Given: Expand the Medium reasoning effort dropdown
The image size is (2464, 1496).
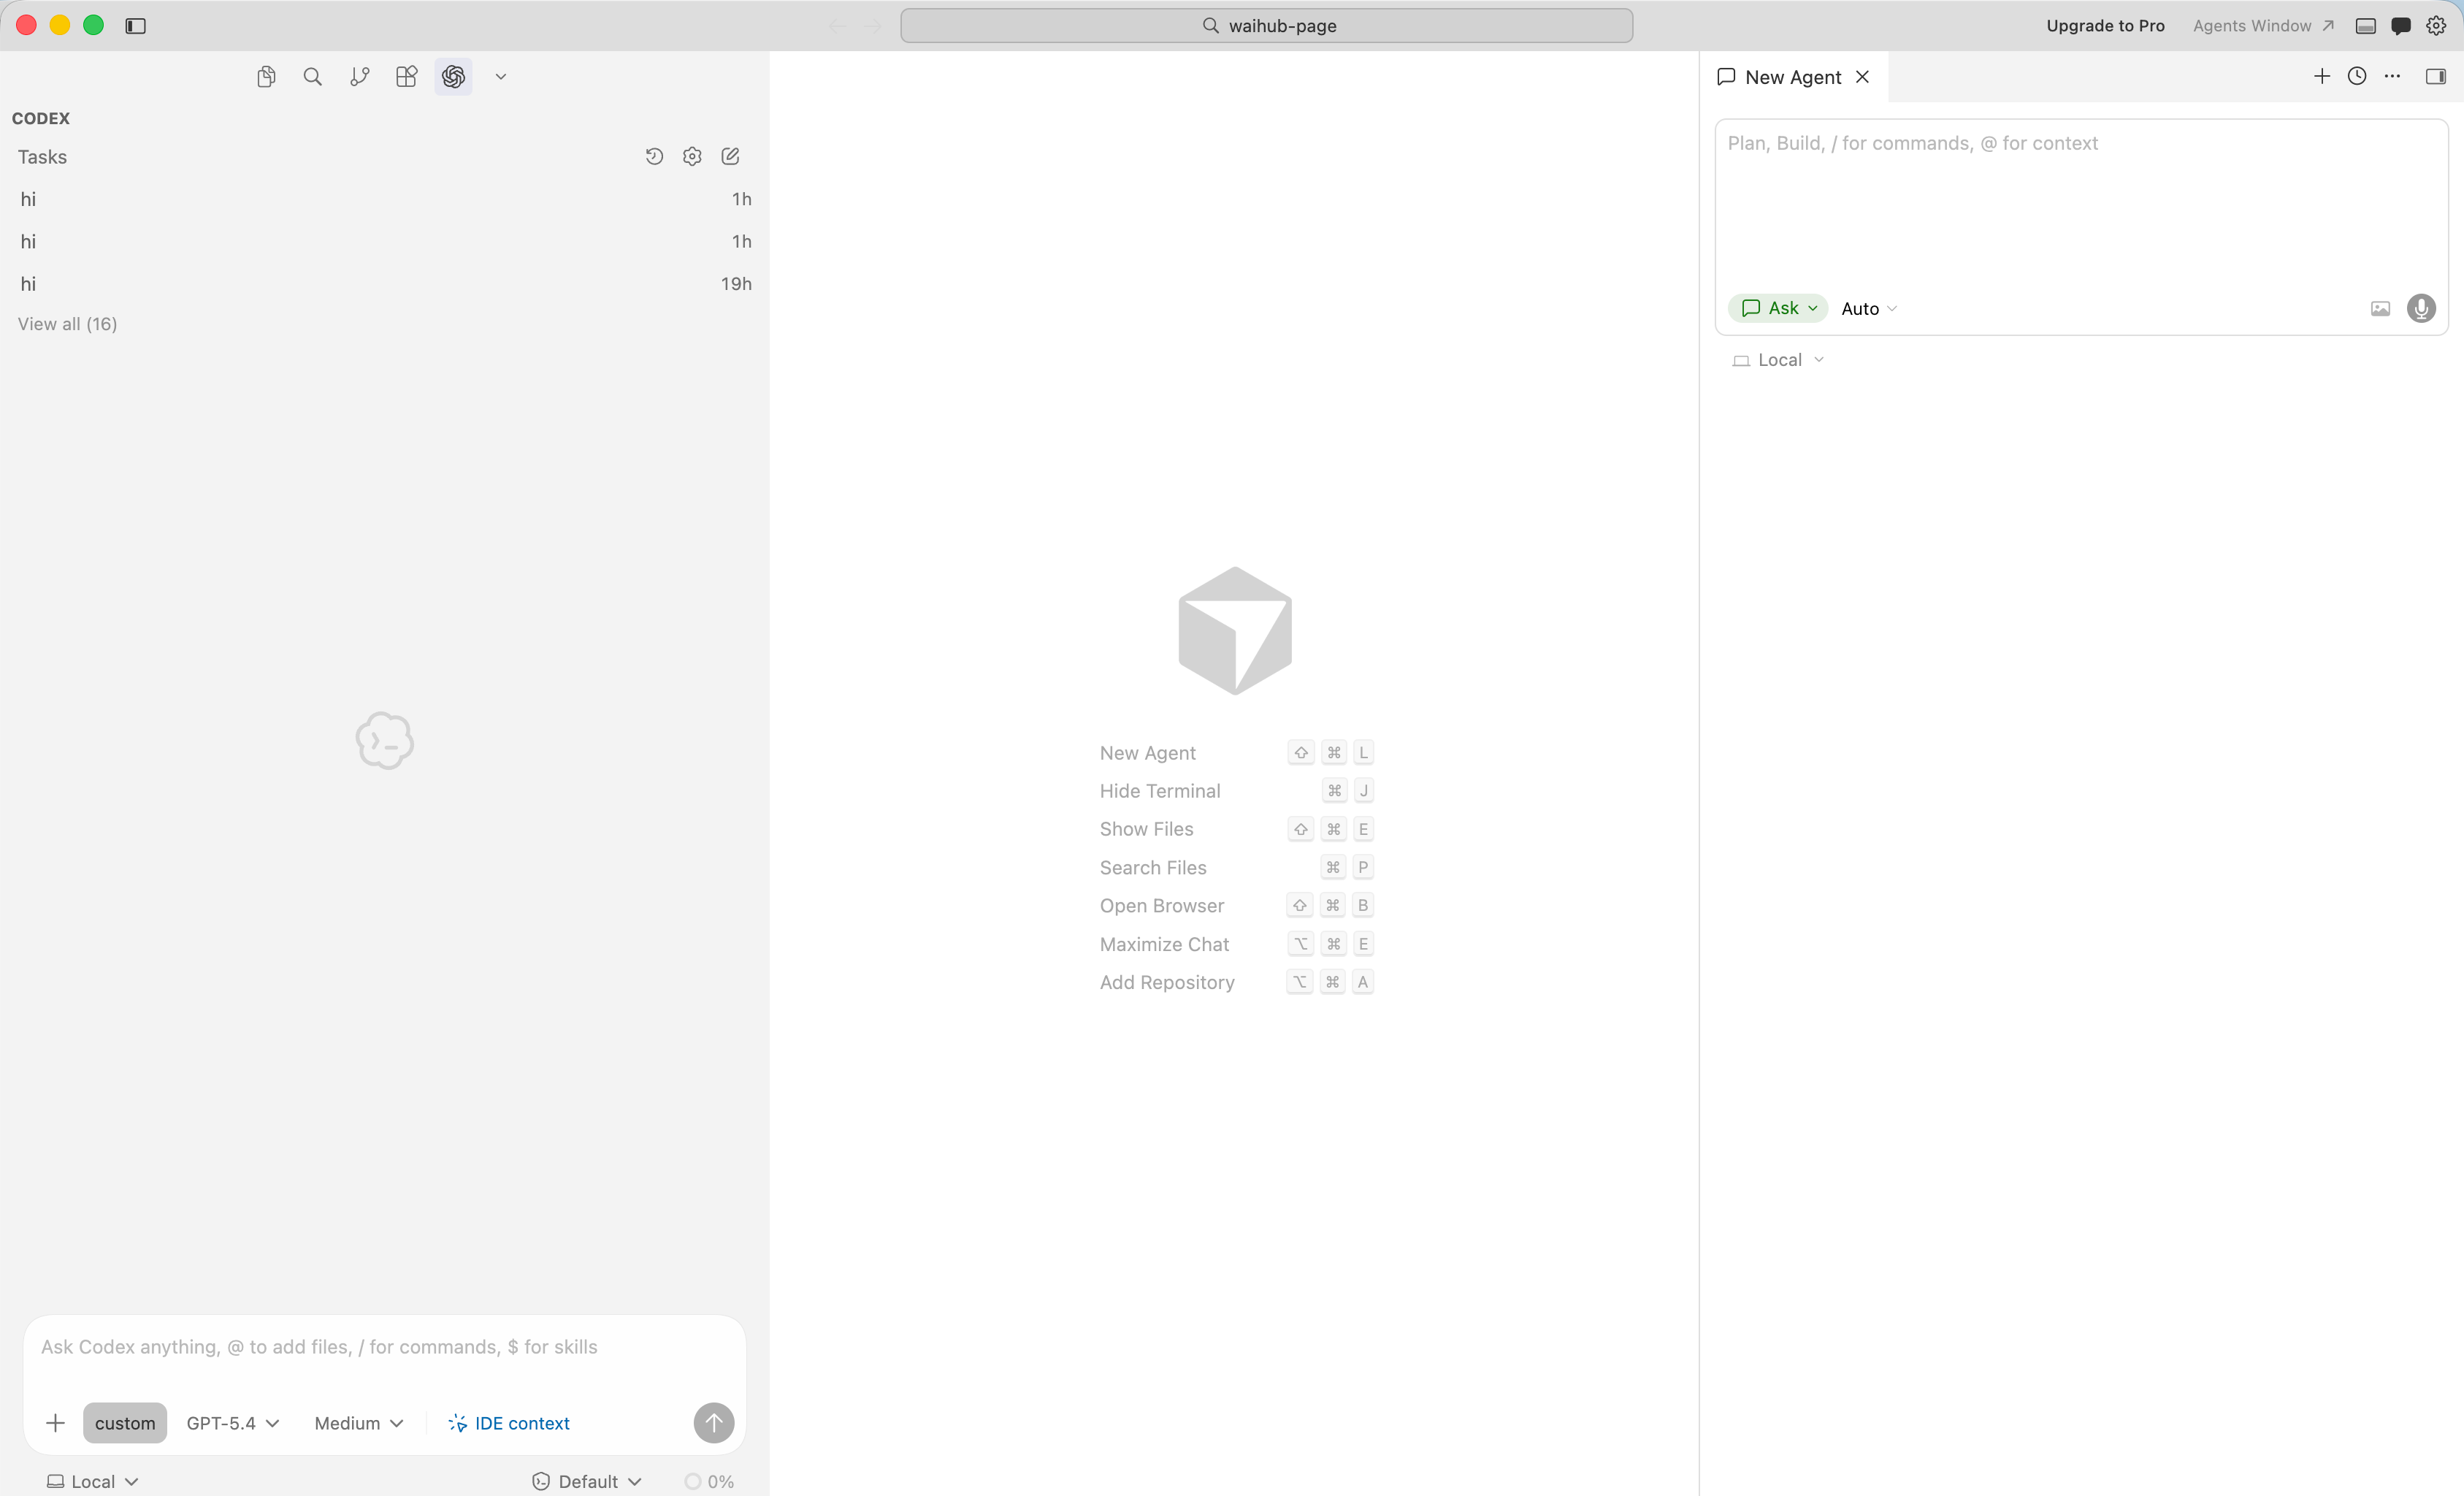Looking at the screenshot, I should (x=357, y=1423).
